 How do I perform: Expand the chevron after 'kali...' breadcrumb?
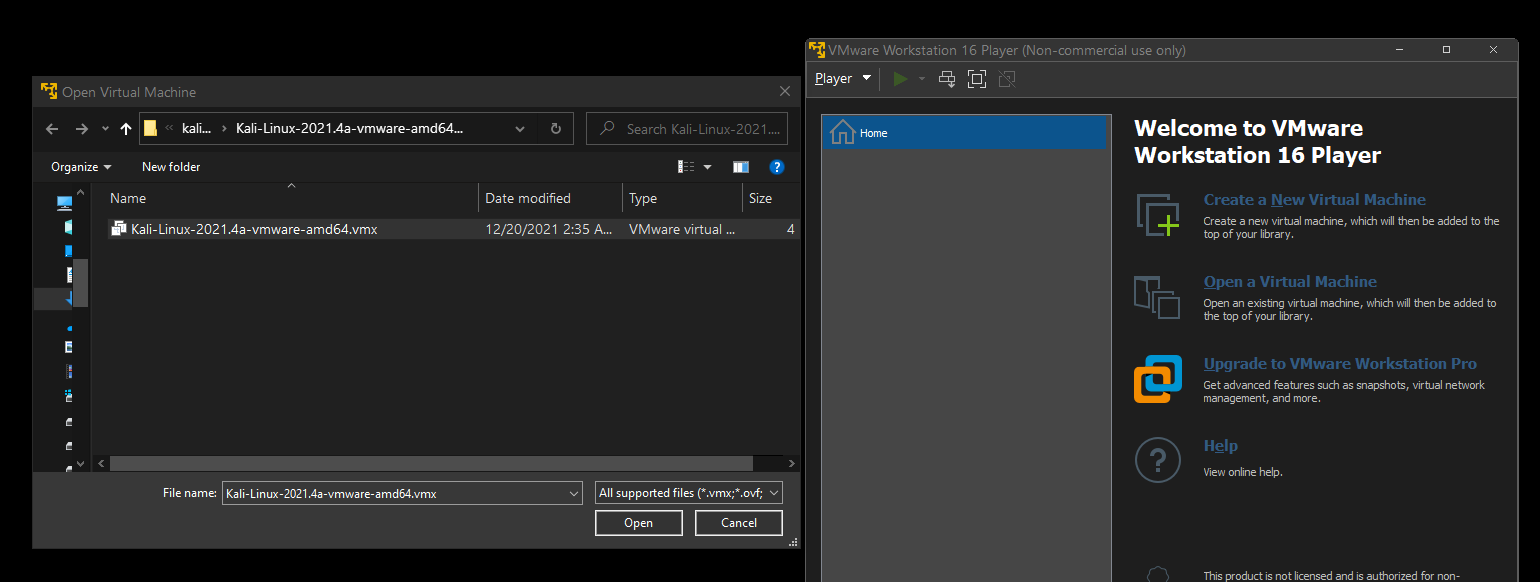224,129
